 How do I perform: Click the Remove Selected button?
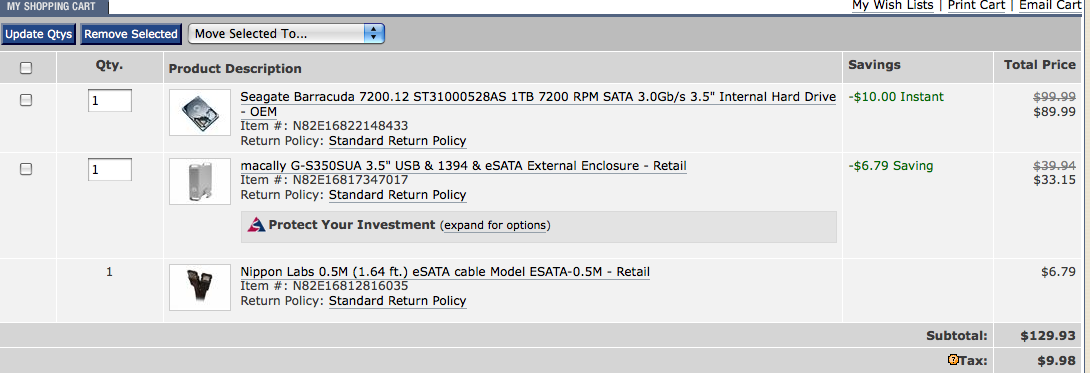(x=131, y=34)
